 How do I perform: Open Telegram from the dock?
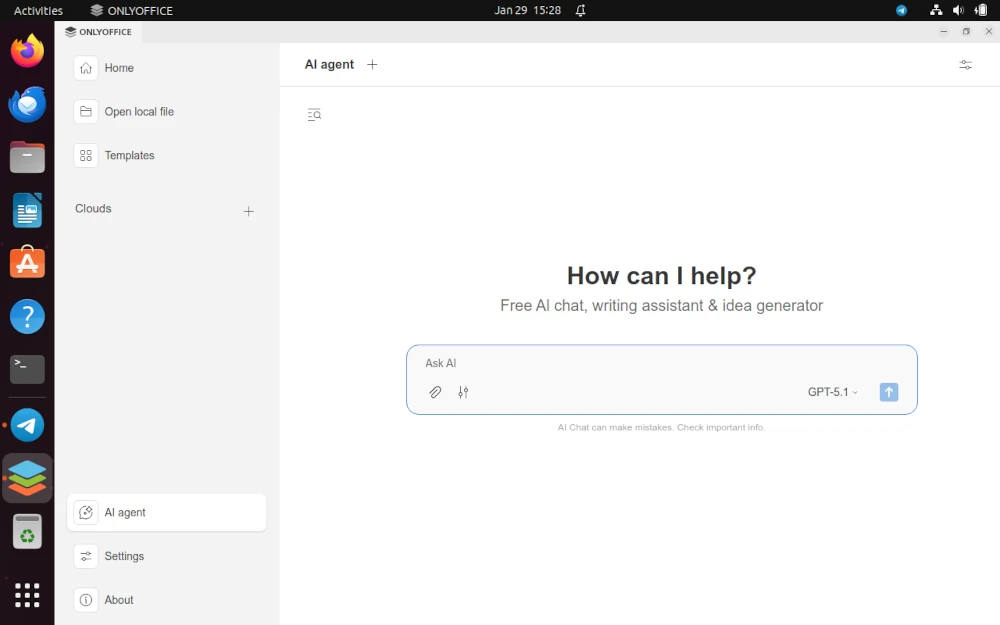(27, 425)
